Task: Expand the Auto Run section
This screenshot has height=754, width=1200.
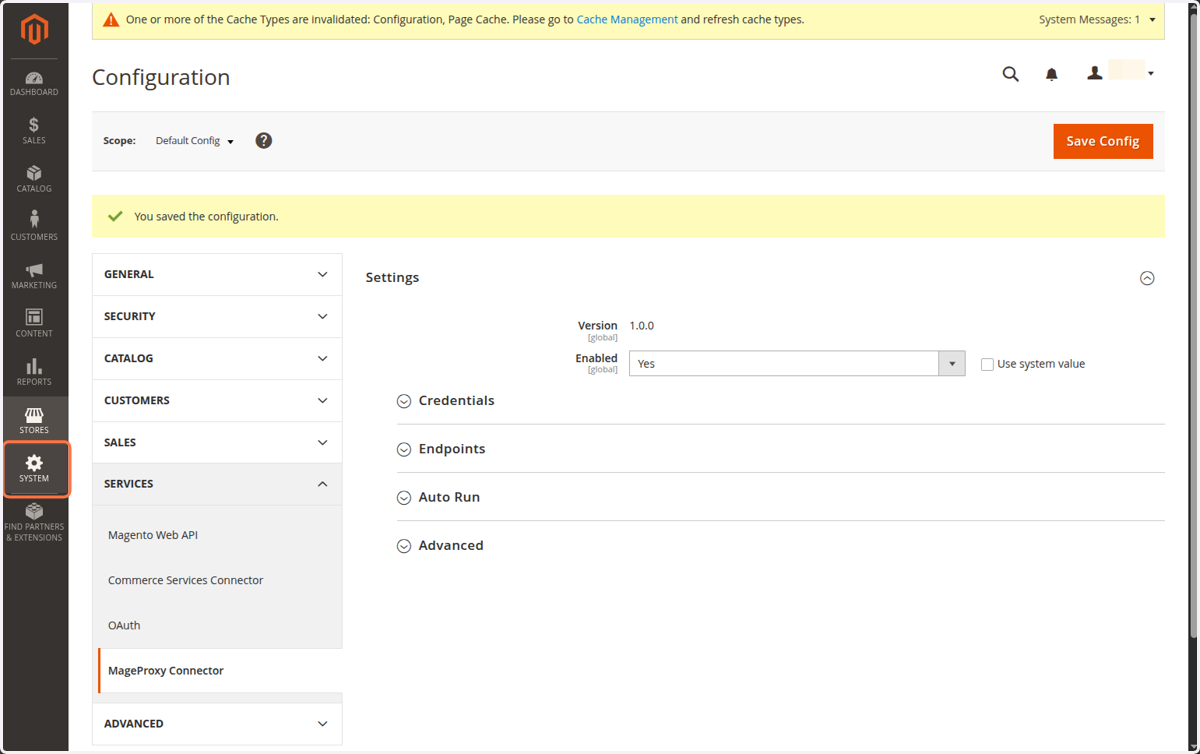Action: coord(438,497)
